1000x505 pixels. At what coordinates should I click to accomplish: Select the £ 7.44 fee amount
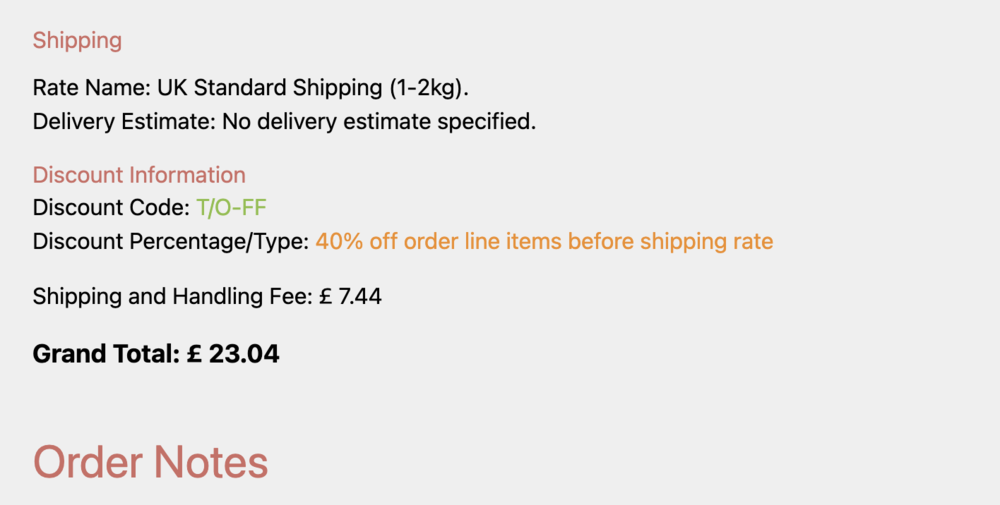pyautogui.click(x=350, y=297)
